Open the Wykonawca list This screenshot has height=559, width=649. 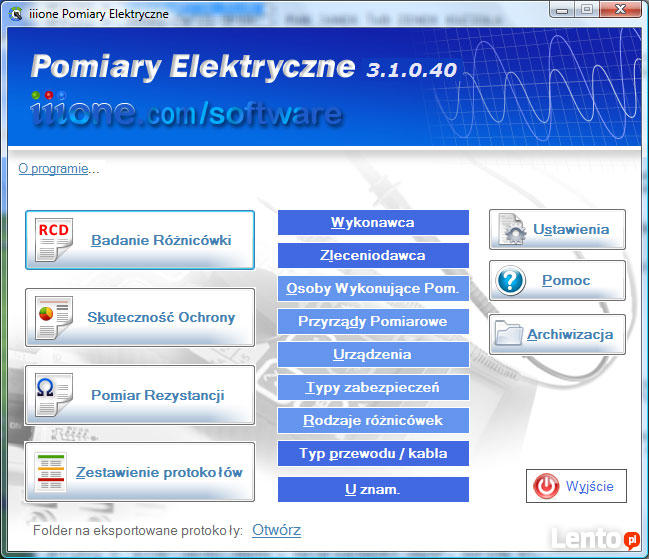click(x=373, y=222)
